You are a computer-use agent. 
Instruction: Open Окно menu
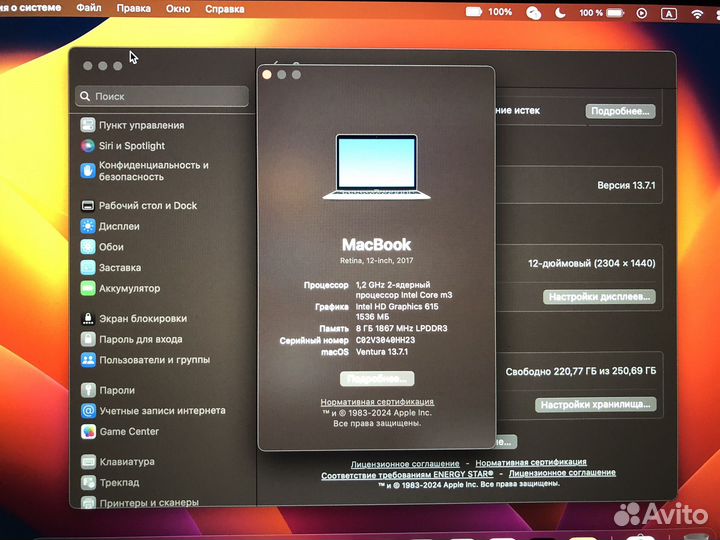178,9
